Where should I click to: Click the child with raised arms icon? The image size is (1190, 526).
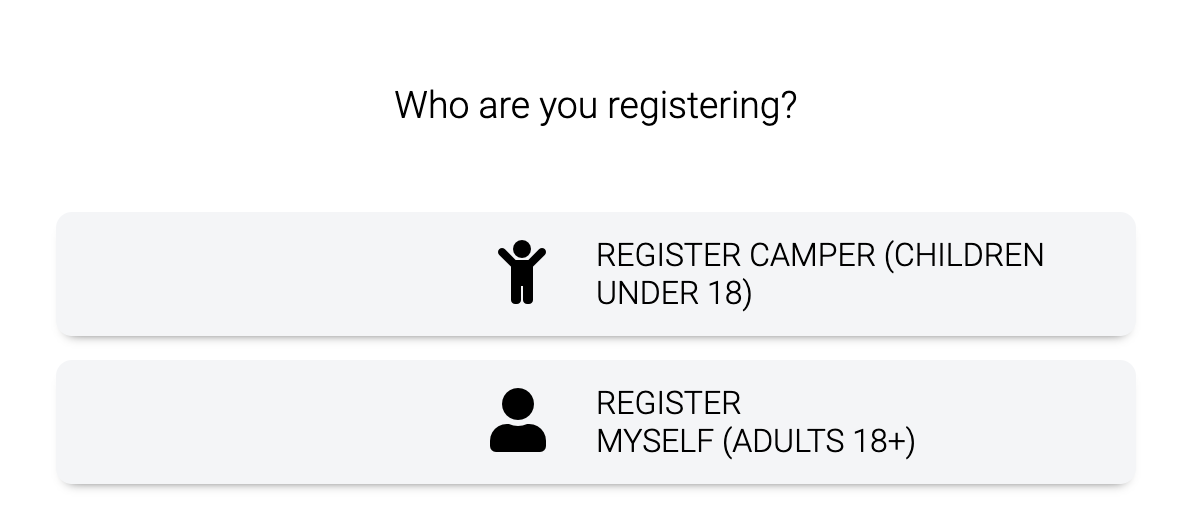coord(521,272)
